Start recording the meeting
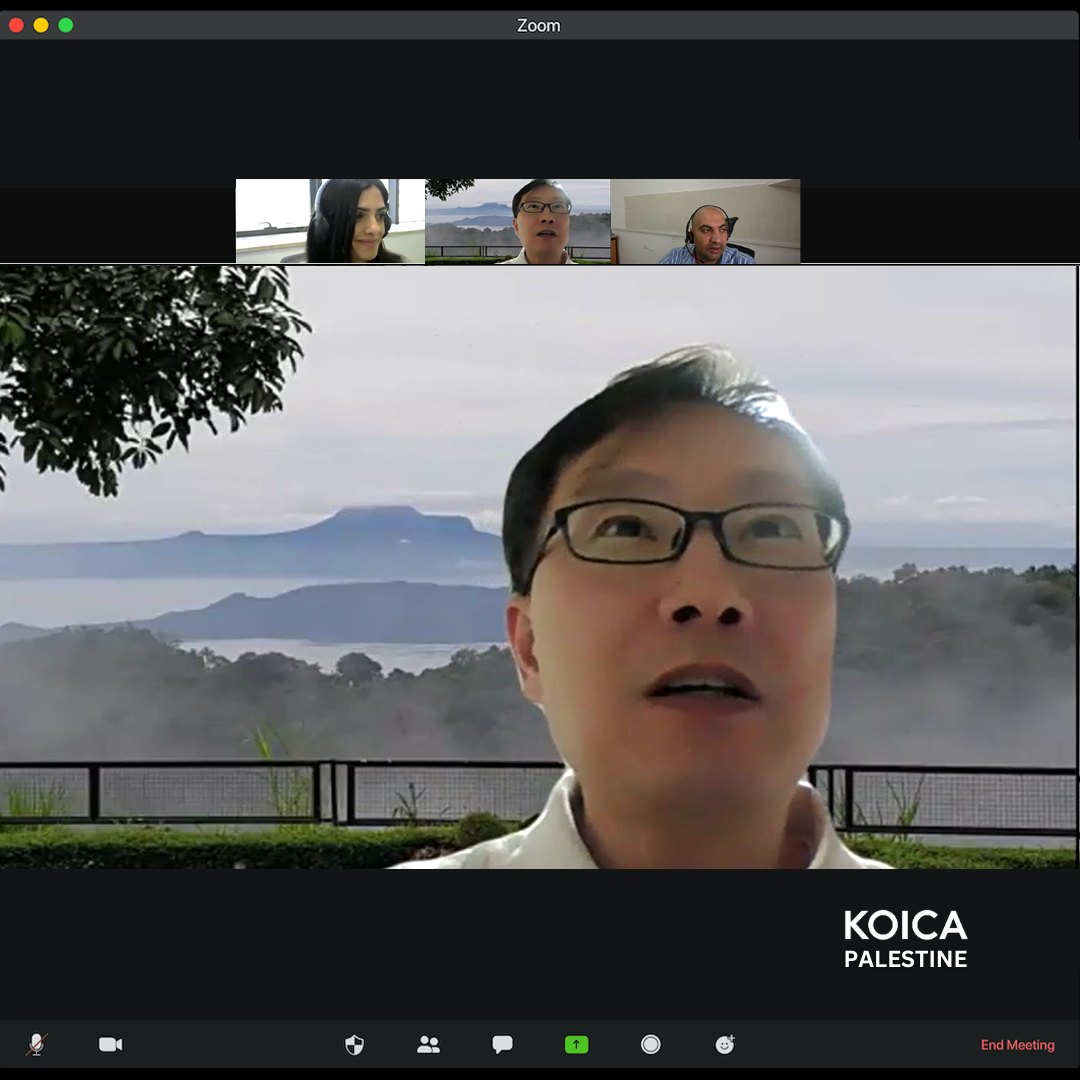The width and height of the screenshot is (1080, 1080). click(650, 1045)
